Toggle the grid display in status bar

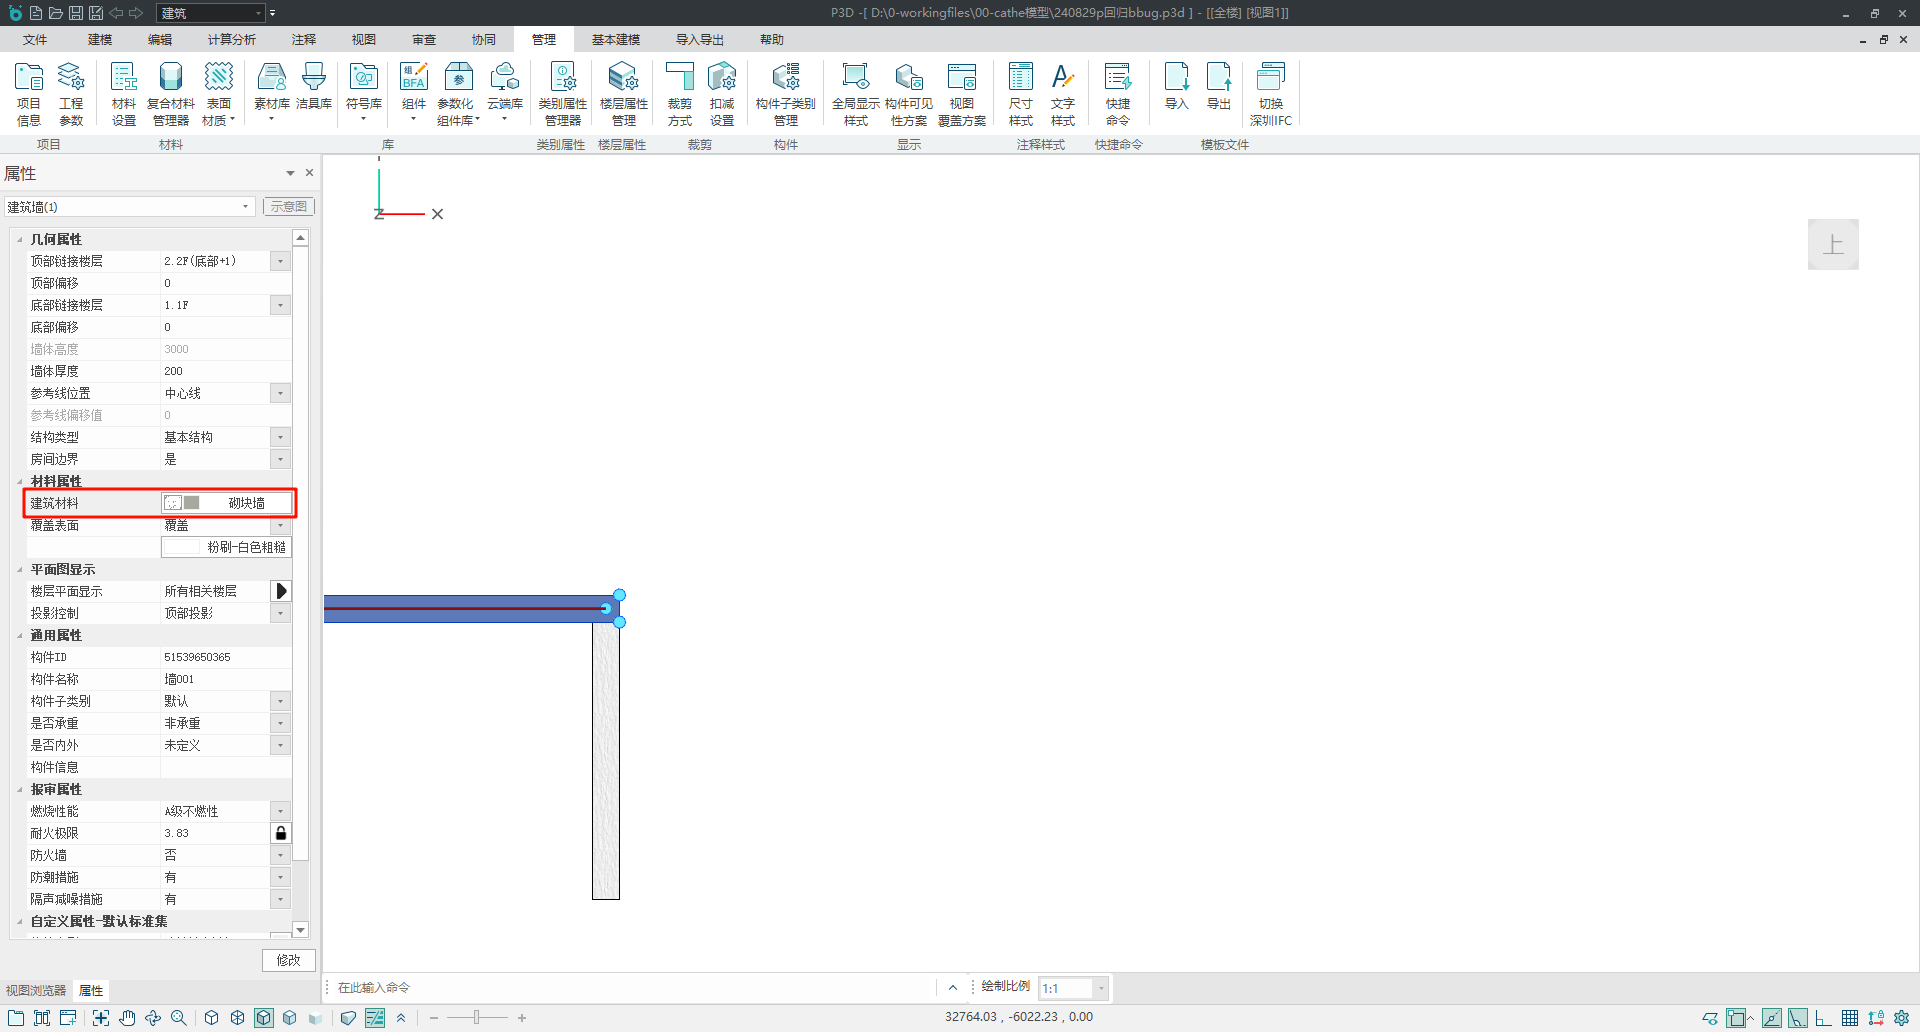point(1850,1018)
